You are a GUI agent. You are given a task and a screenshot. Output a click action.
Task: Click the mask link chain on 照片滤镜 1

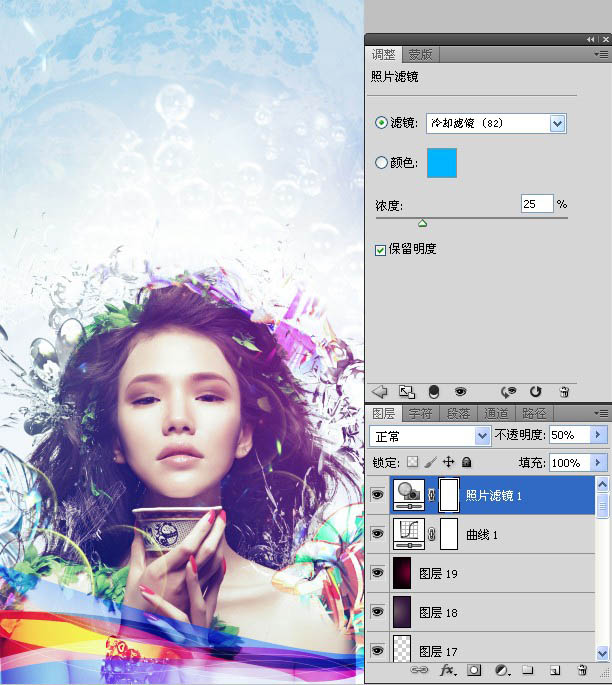(x=432, y=495)
